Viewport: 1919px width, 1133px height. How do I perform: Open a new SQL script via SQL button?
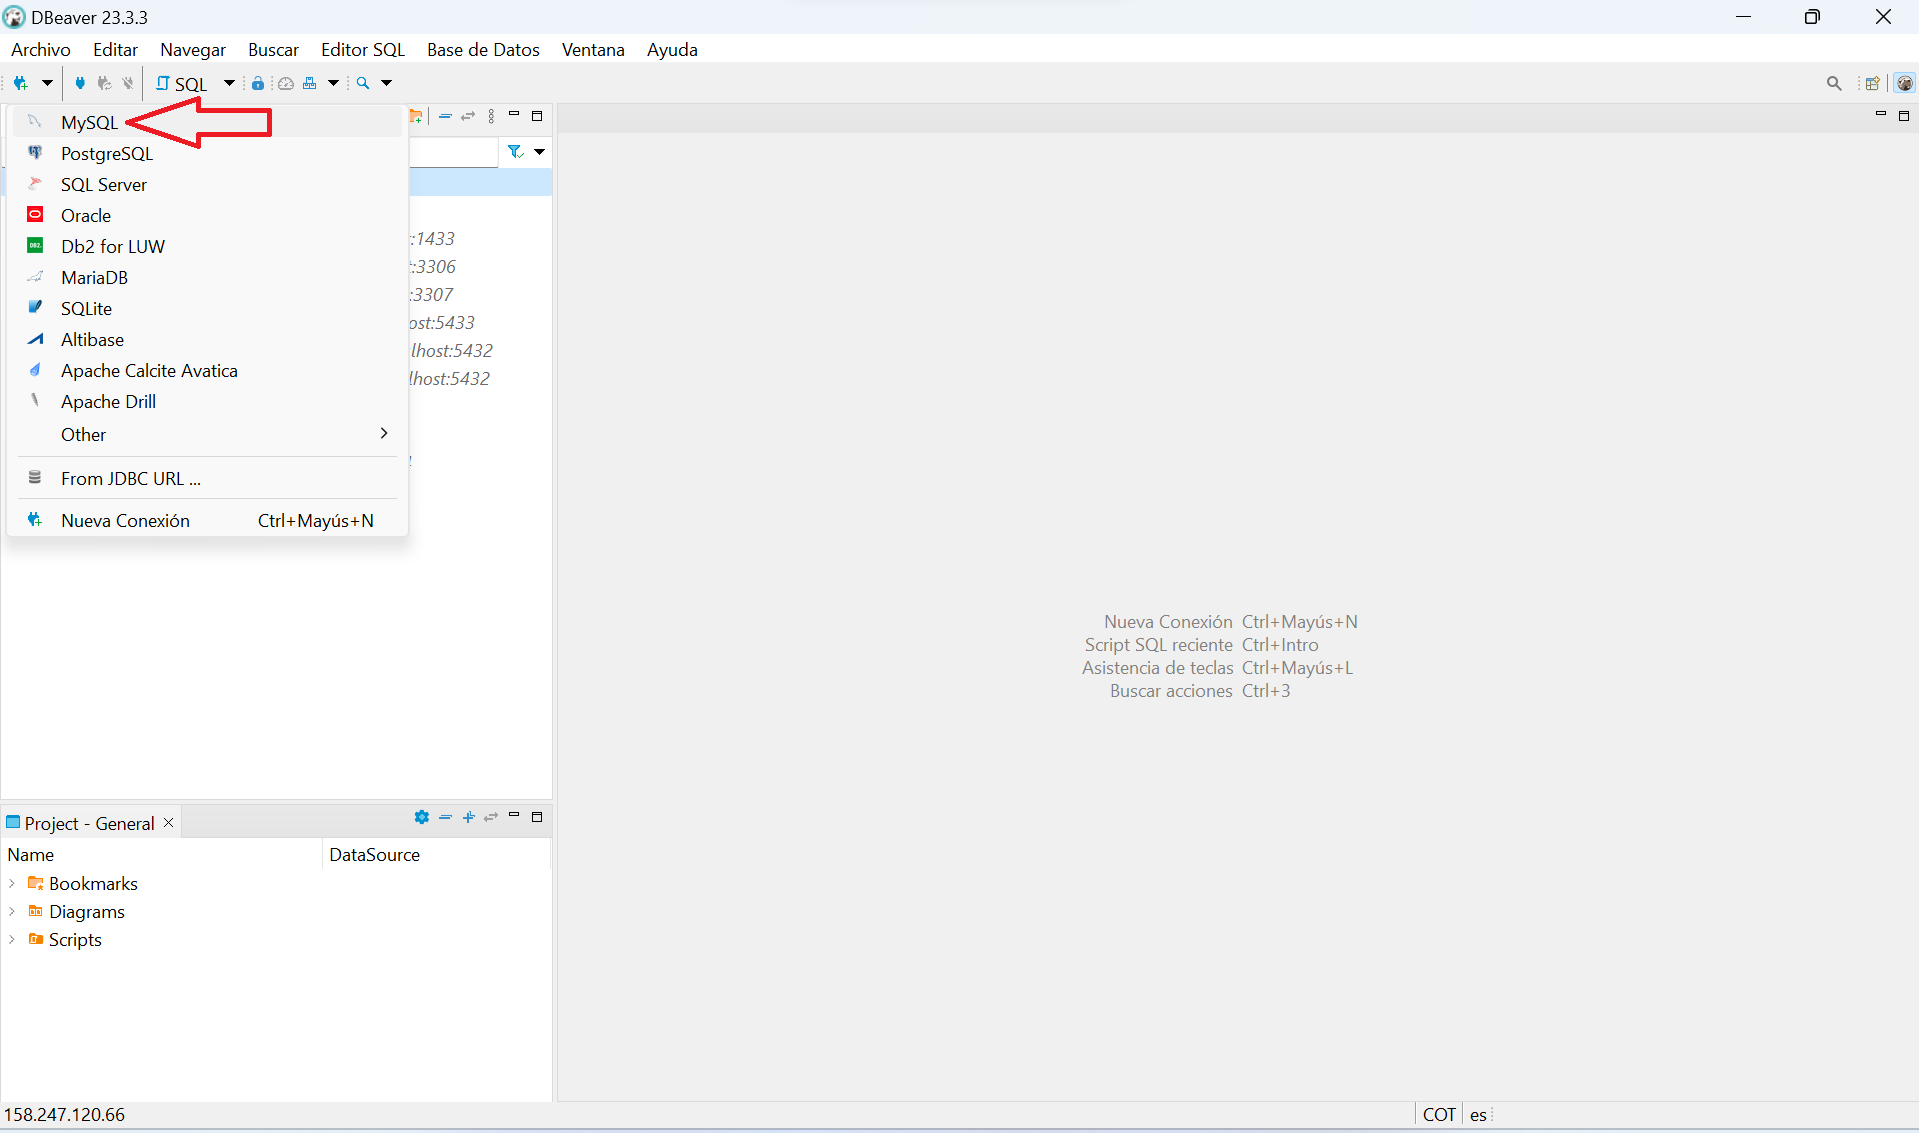pos(182,83)
